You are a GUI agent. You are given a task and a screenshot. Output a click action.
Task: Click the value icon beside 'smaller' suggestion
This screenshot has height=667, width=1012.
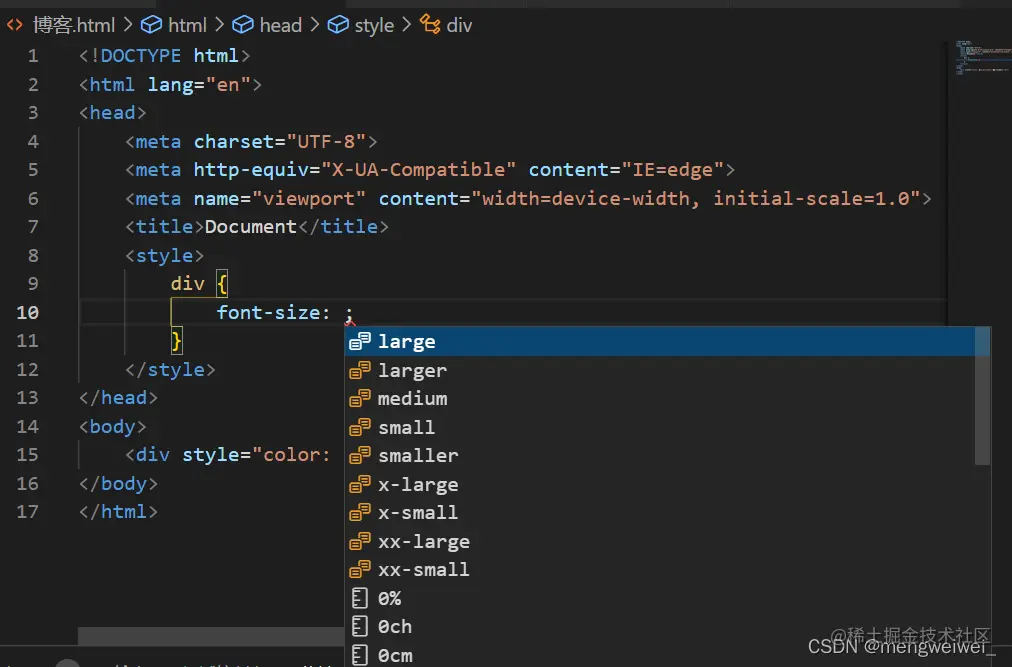click(360, 455)
